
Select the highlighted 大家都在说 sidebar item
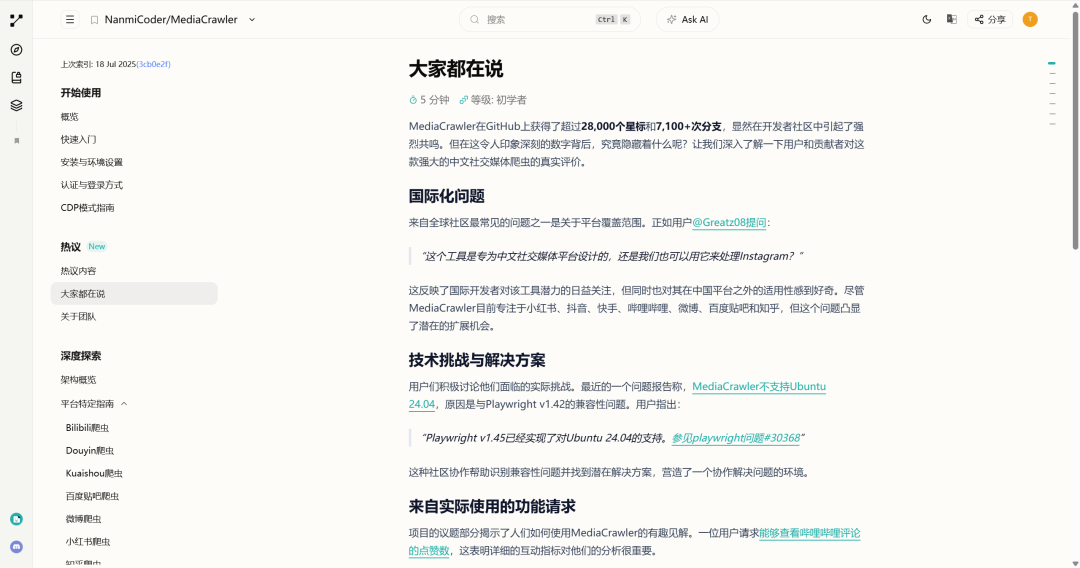134,293
